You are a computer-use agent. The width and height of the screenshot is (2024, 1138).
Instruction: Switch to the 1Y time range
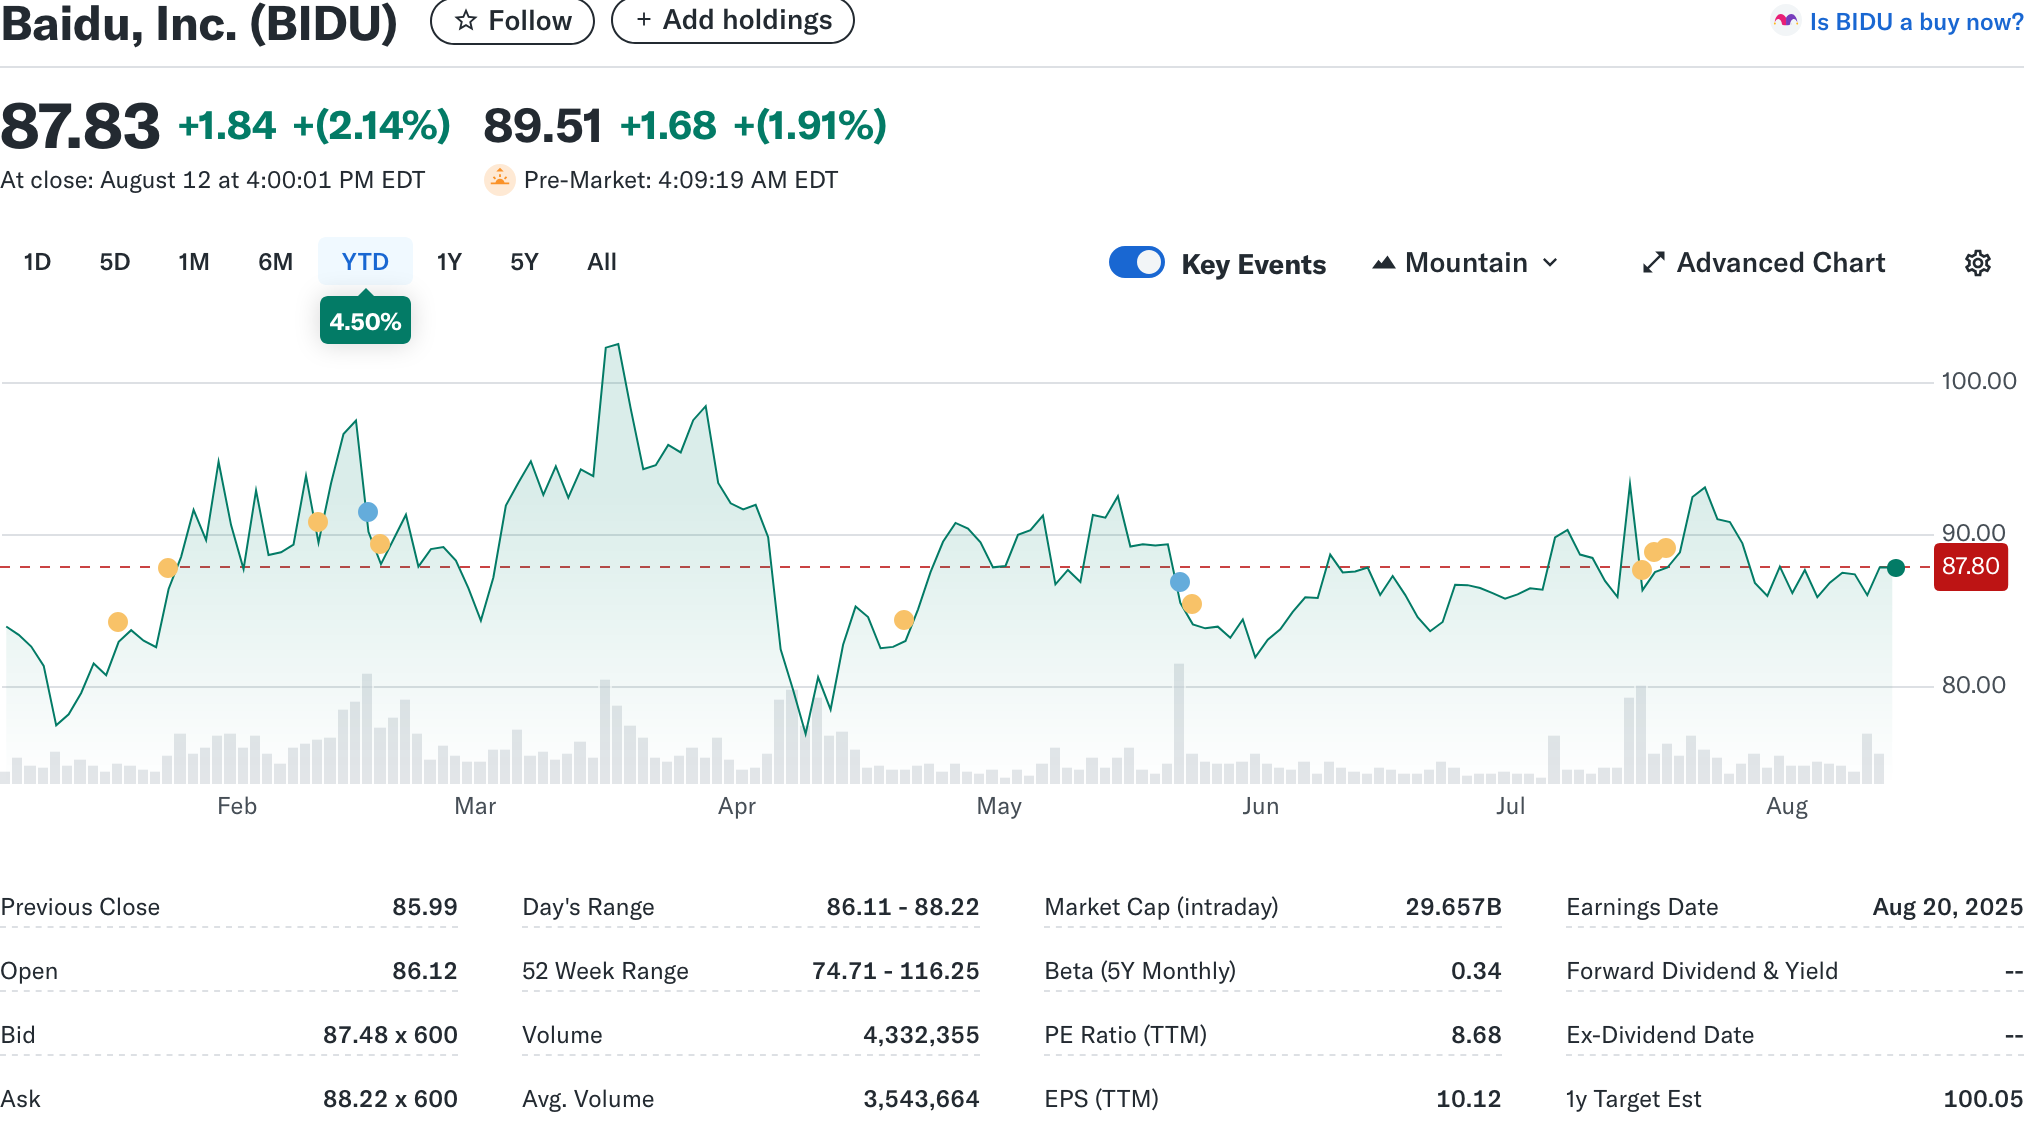coord(449,262)
